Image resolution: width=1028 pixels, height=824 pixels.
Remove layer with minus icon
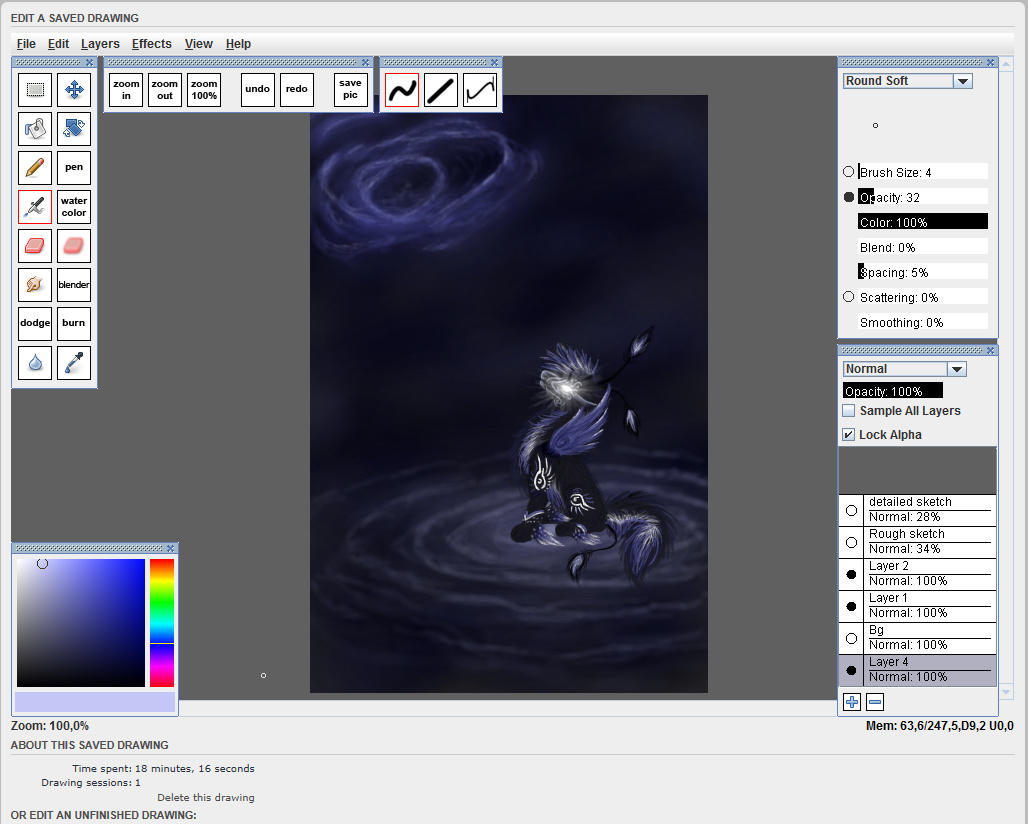click(875, 702)
